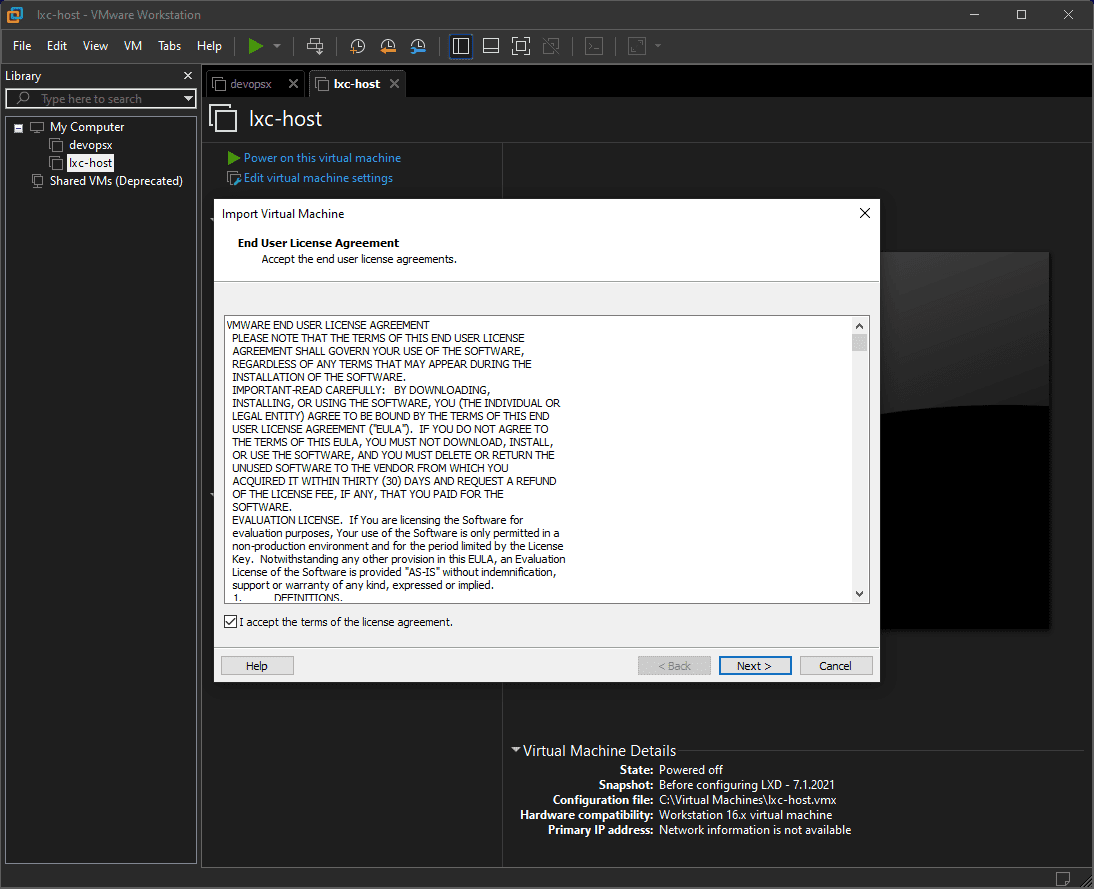The image size is (1094, 889).
Task: Collapse the Virtual Machine Details section
Action: tap(516, 750)
